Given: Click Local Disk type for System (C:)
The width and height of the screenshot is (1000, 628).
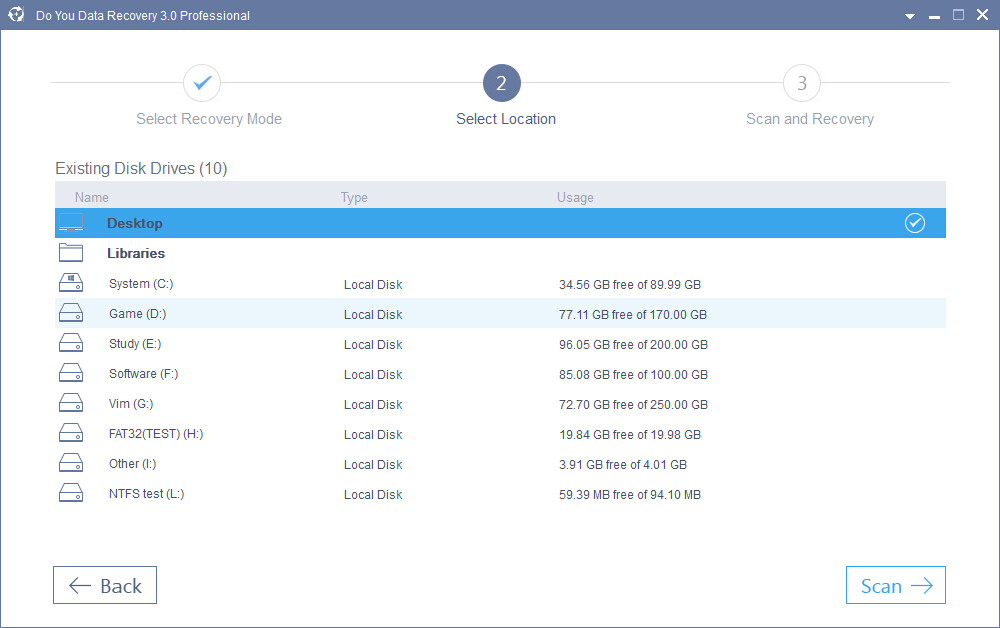Looking at the screenshot, I should 373,285.
